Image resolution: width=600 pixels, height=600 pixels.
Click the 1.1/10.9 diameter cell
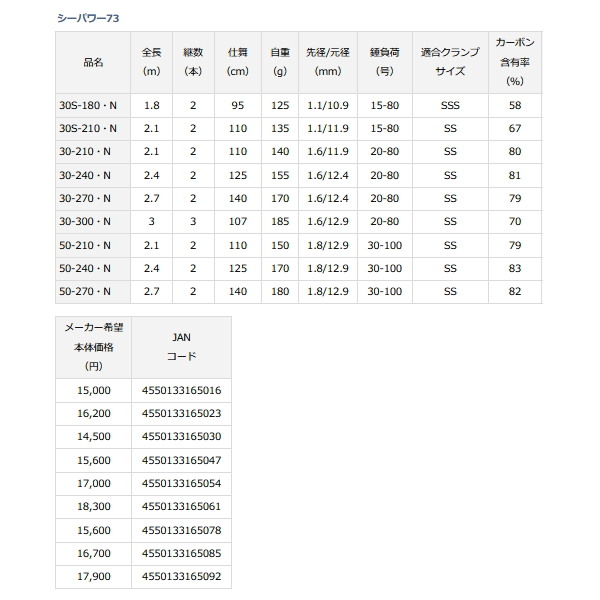click(328, 105)
